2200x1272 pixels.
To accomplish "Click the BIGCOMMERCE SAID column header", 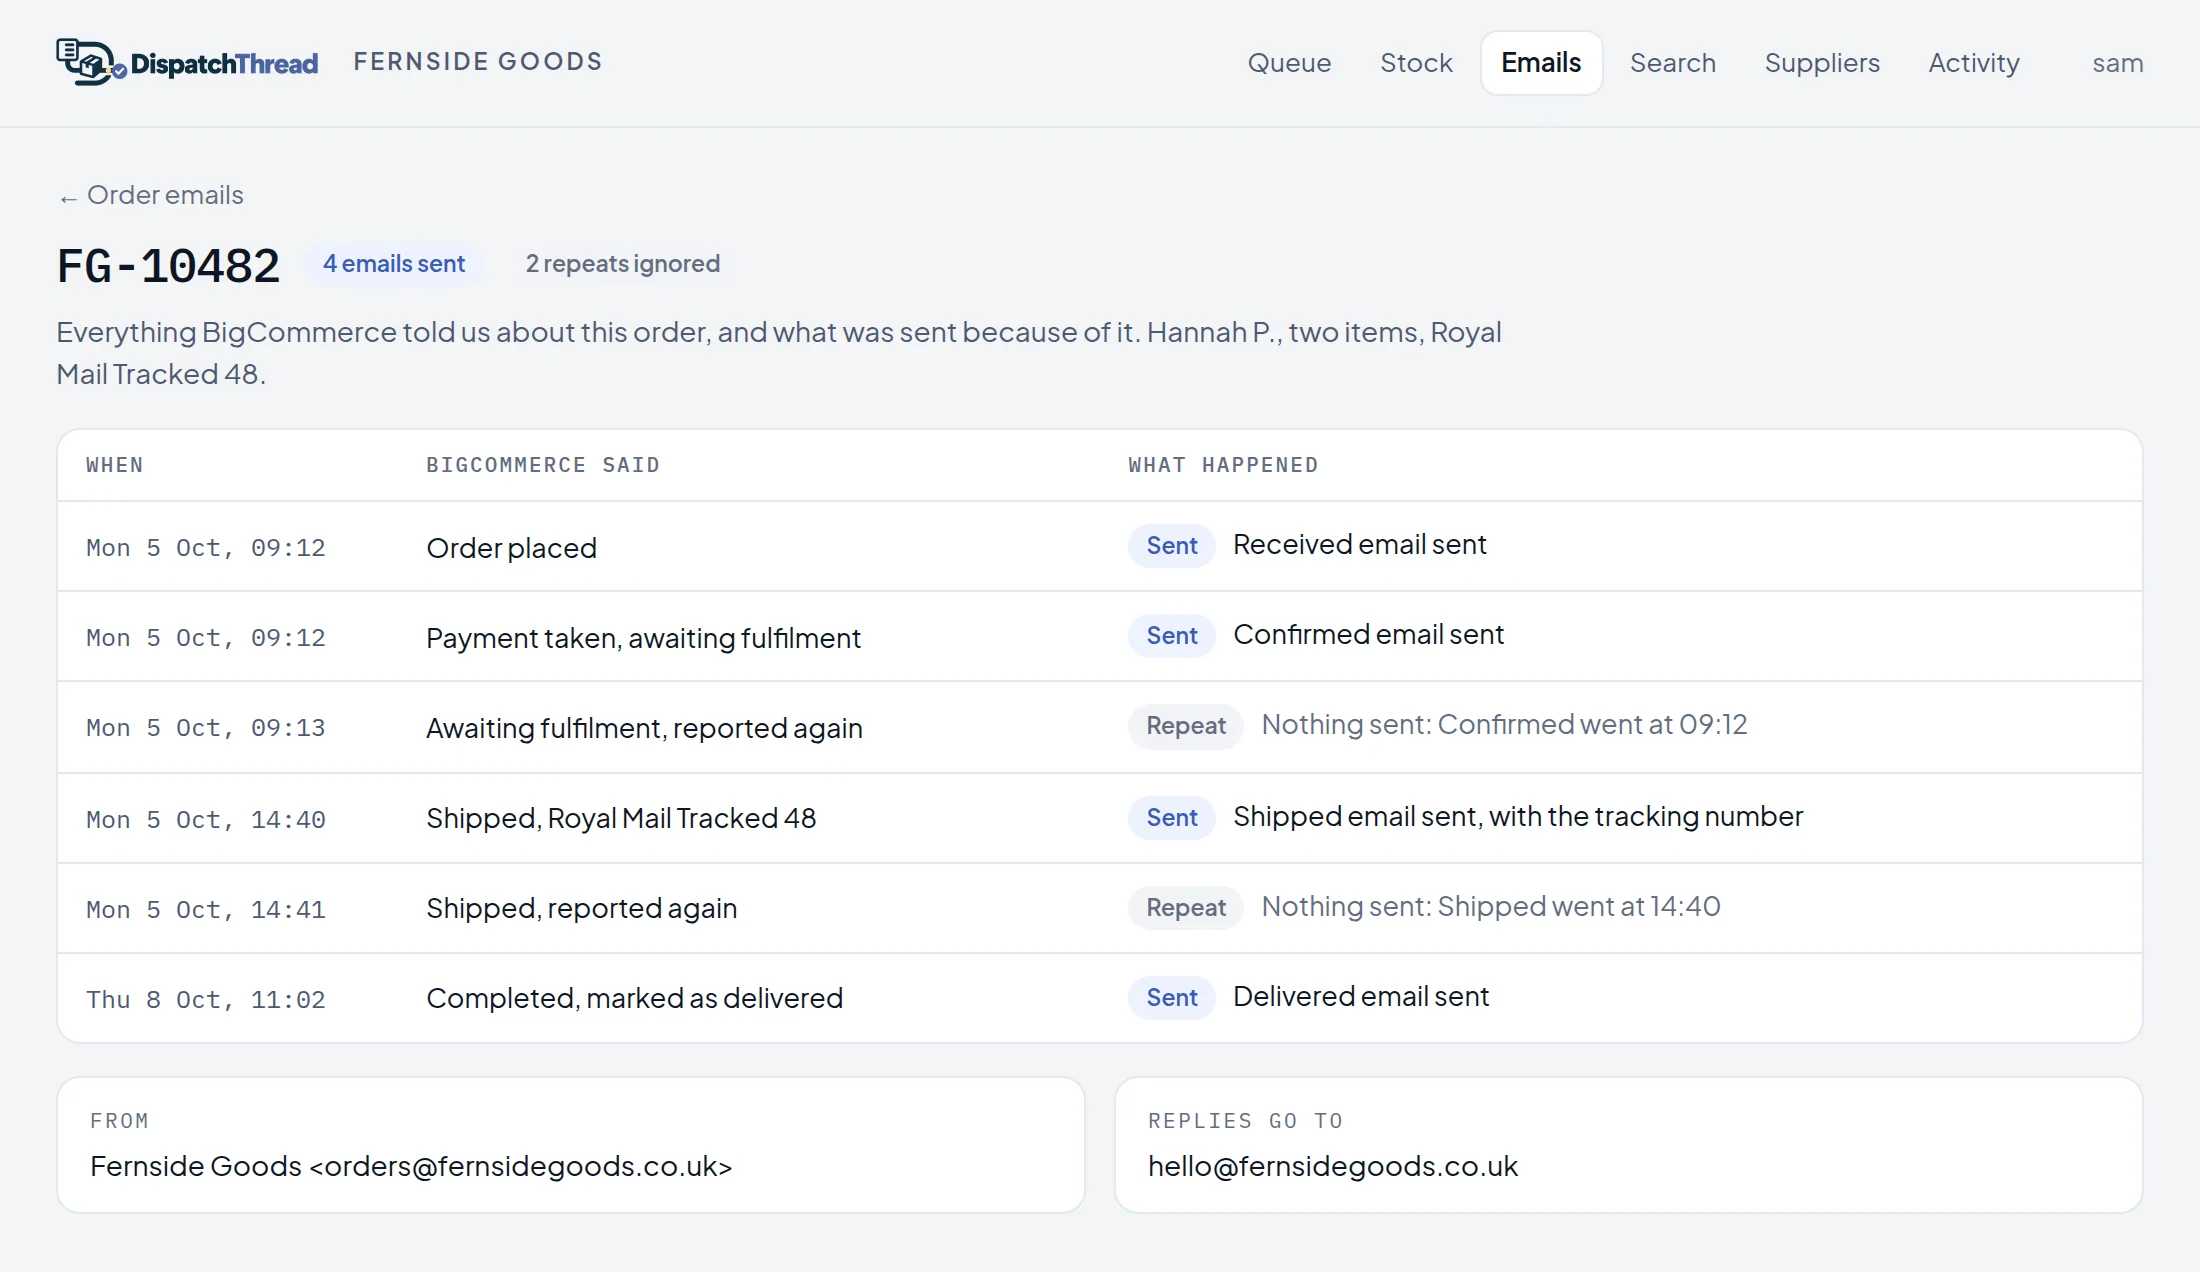I will coord(543,465).
